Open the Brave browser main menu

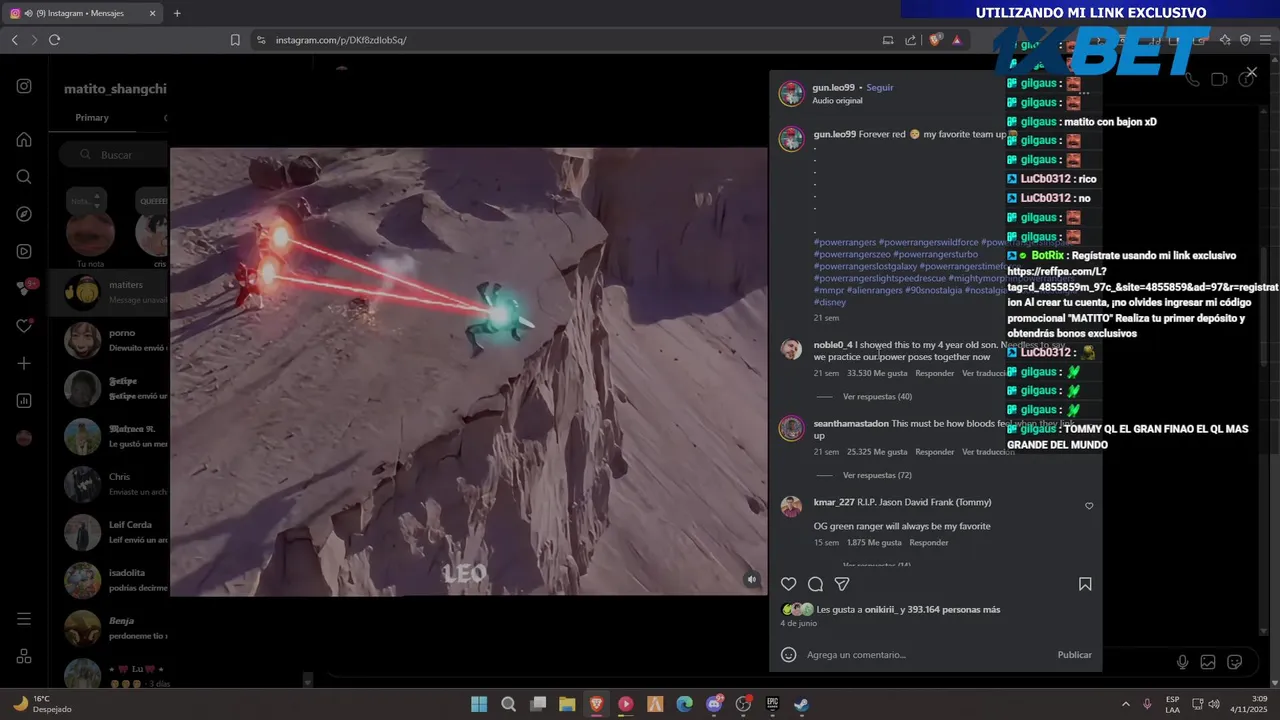[x=1266, y=40]
